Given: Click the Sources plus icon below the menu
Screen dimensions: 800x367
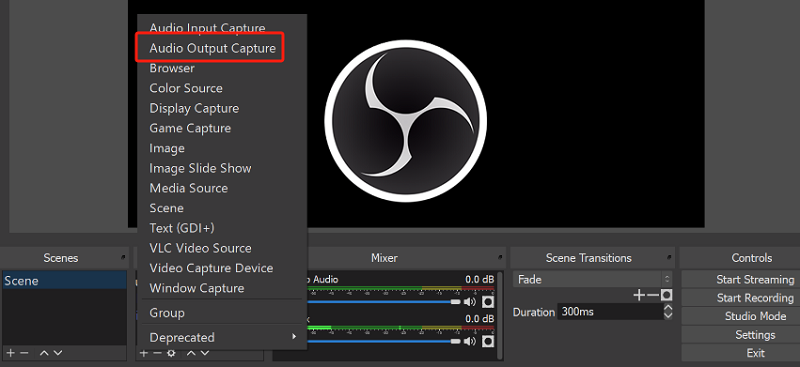Looking at the screenshot, I should [144, 353].
